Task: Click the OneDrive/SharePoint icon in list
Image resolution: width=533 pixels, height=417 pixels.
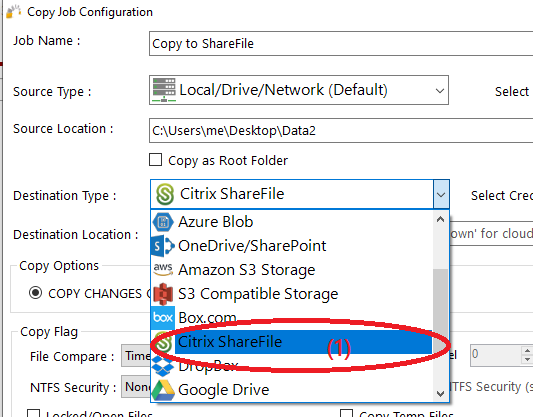Action: click(x=163, y=246)
